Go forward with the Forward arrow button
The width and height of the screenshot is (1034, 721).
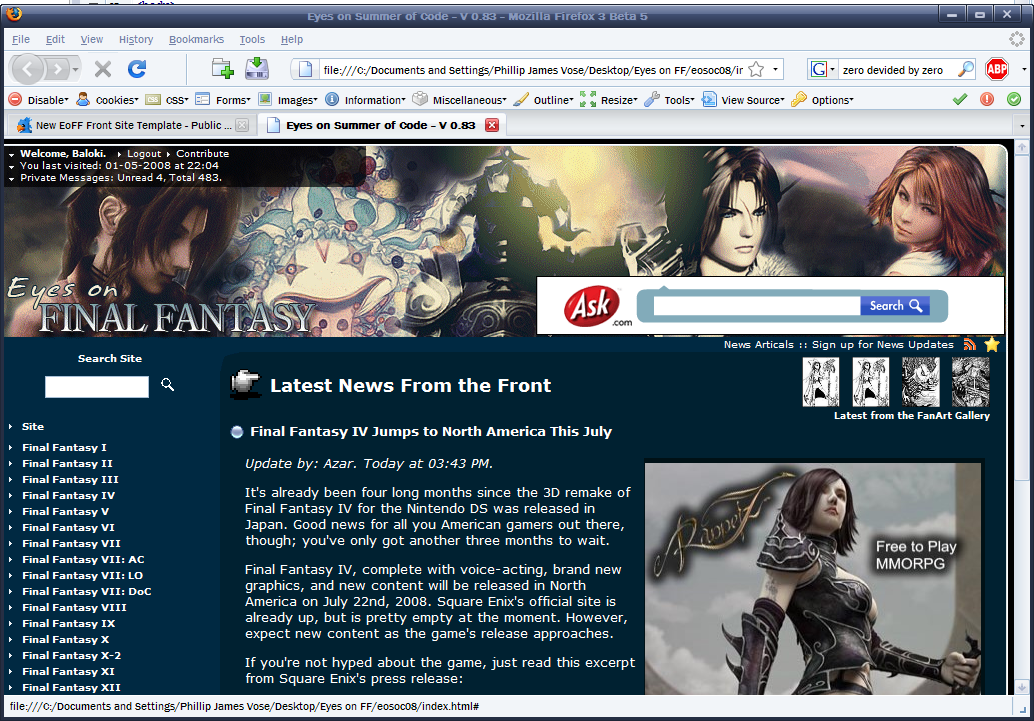58,69
